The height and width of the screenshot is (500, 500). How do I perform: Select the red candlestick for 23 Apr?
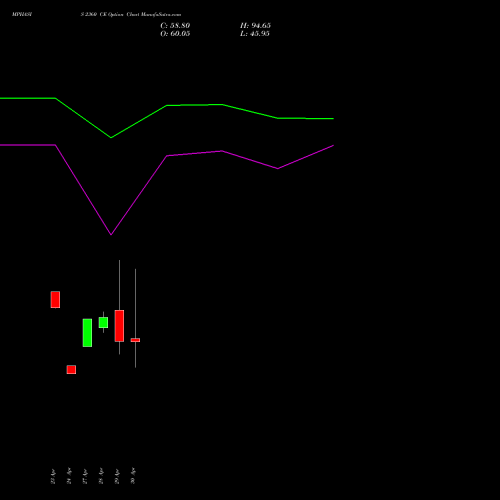tap(55, 300)
